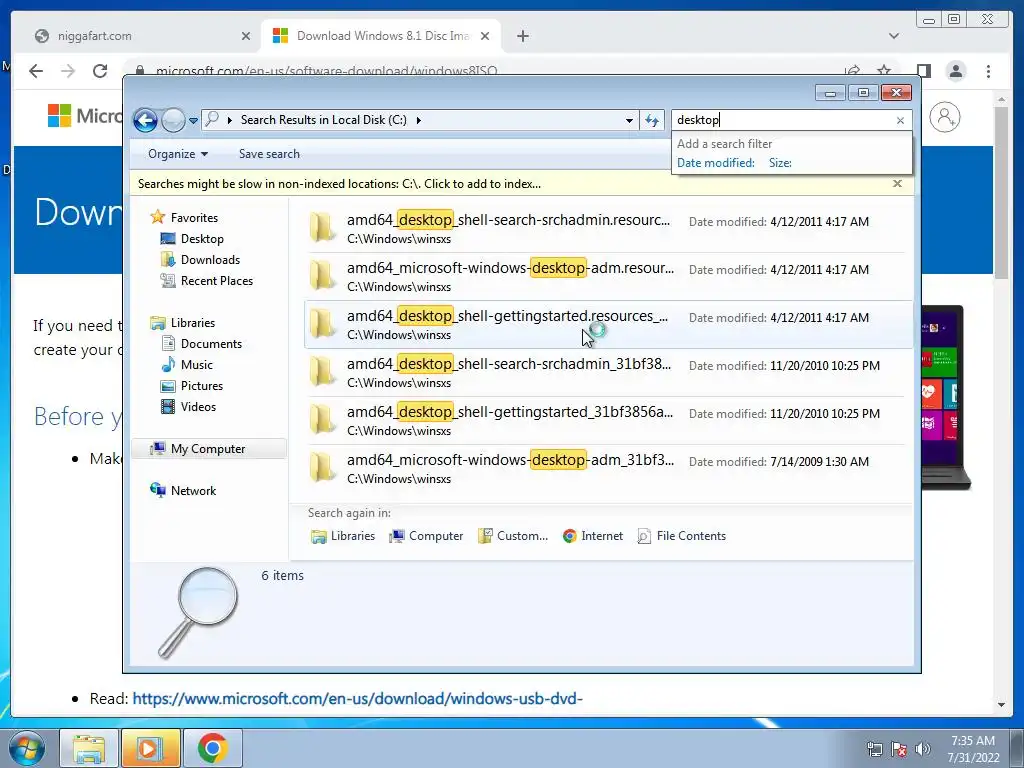Click folder icon of first search result
Image resolution: width=1024 pixels, height=768 pixels.
point(323,228)
